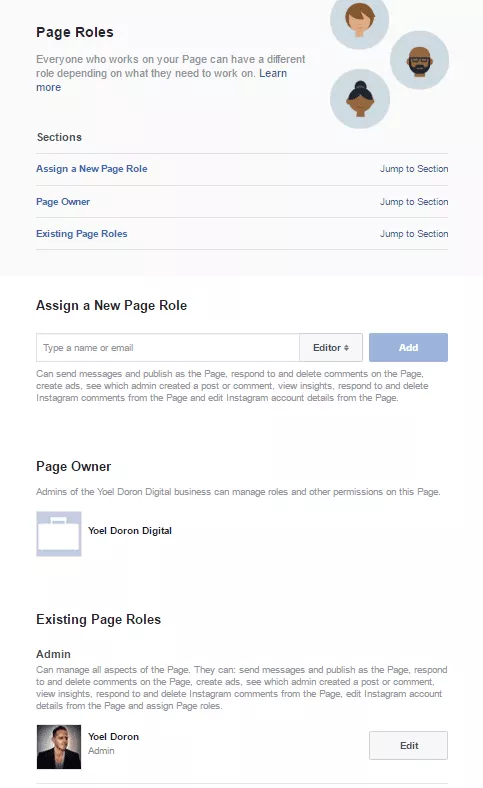Click the name or email input field
Image resolution: width=483 pixels, height=788 pixels.
[168, 348]
